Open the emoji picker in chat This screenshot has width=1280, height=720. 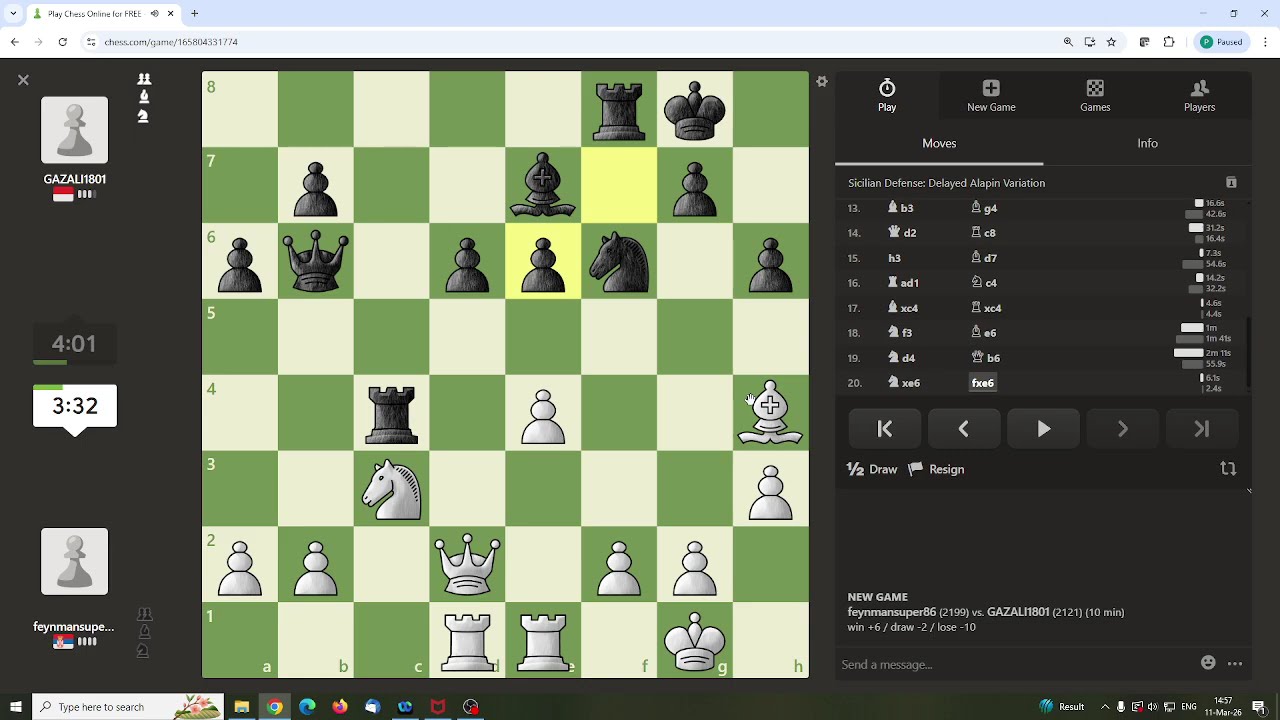click(1208, 663)
